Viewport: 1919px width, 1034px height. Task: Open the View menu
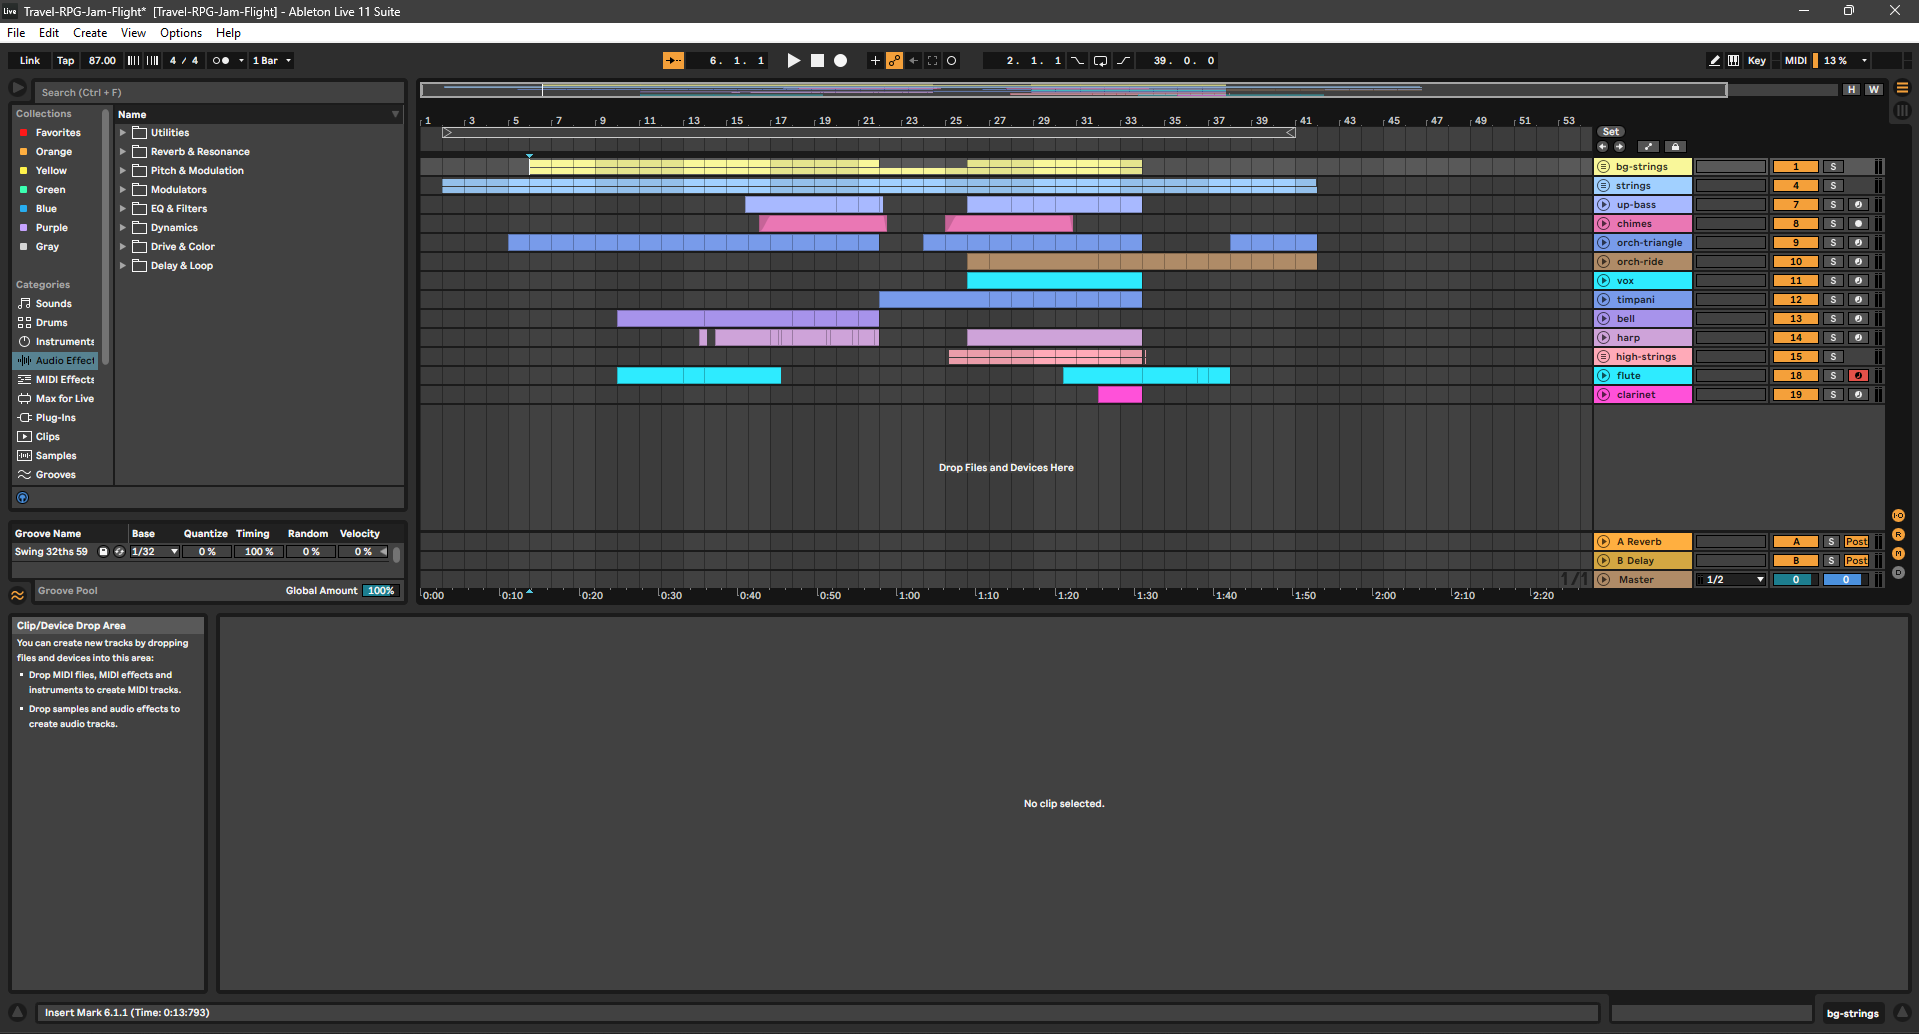133,33
